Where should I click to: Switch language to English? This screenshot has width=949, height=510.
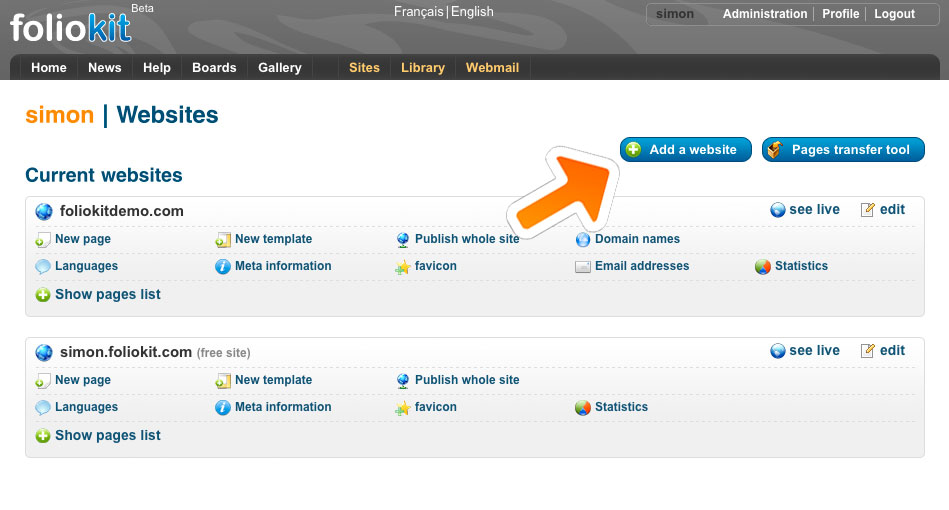[x=472, y=11]
